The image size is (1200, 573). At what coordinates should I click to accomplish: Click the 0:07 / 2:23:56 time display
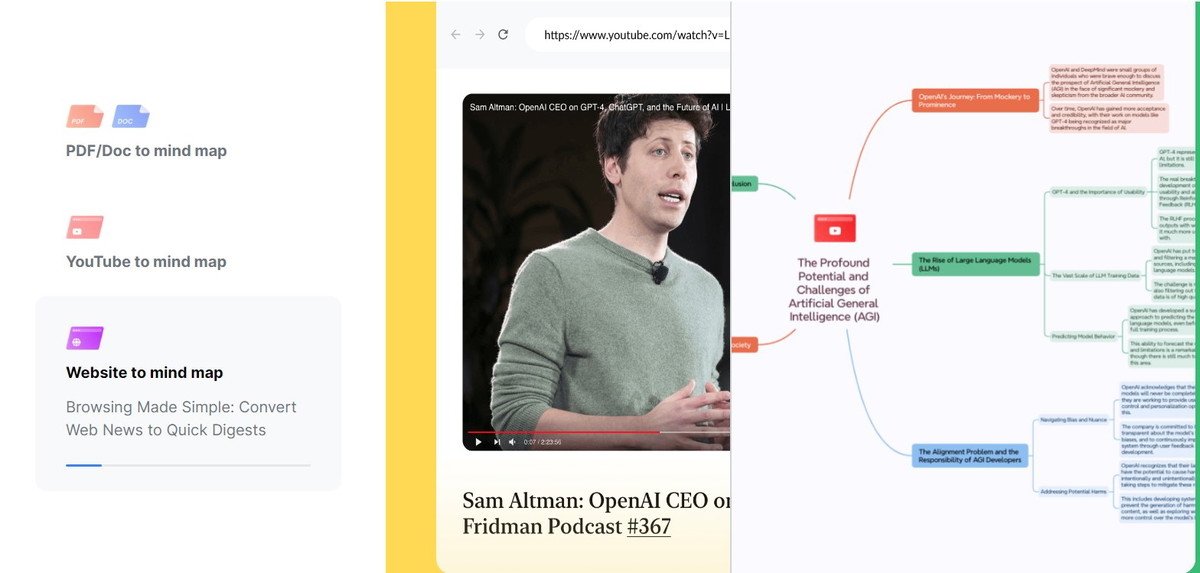coord(542,442)
